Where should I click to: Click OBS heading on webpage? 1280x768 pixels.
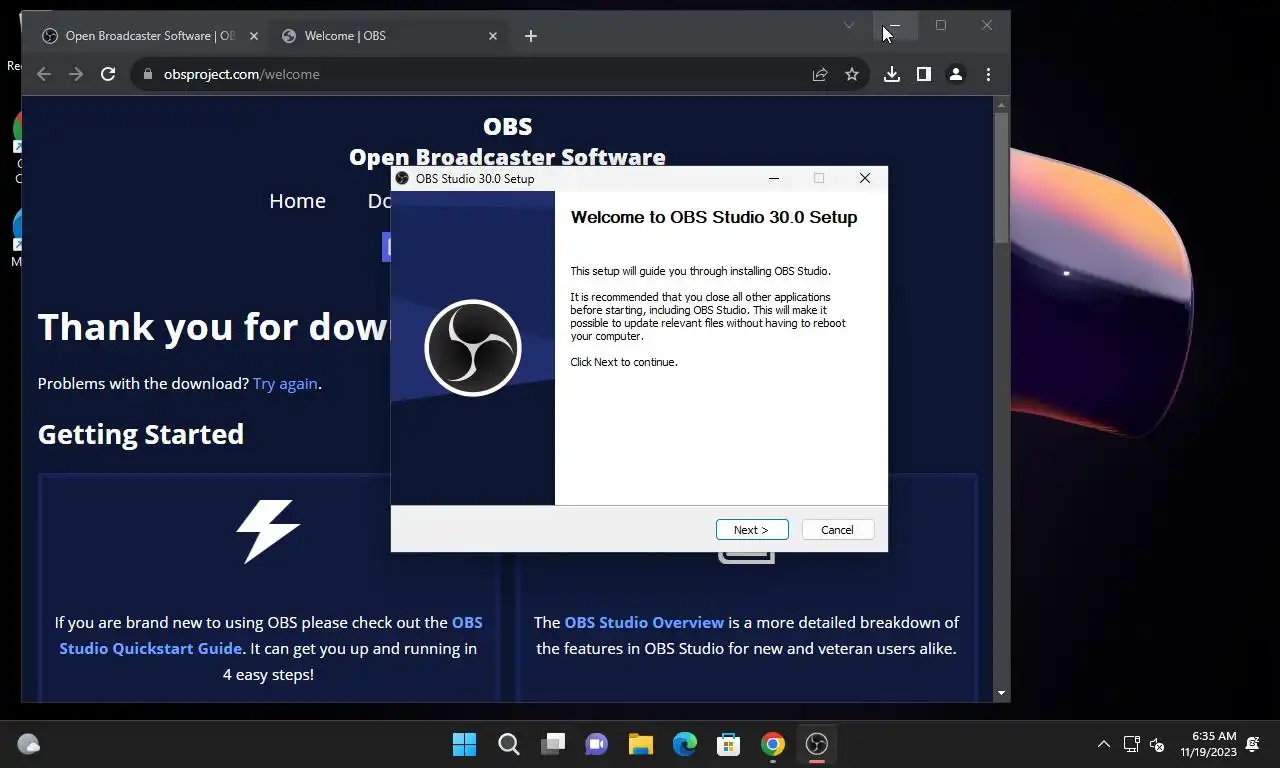tap(507, 126)
